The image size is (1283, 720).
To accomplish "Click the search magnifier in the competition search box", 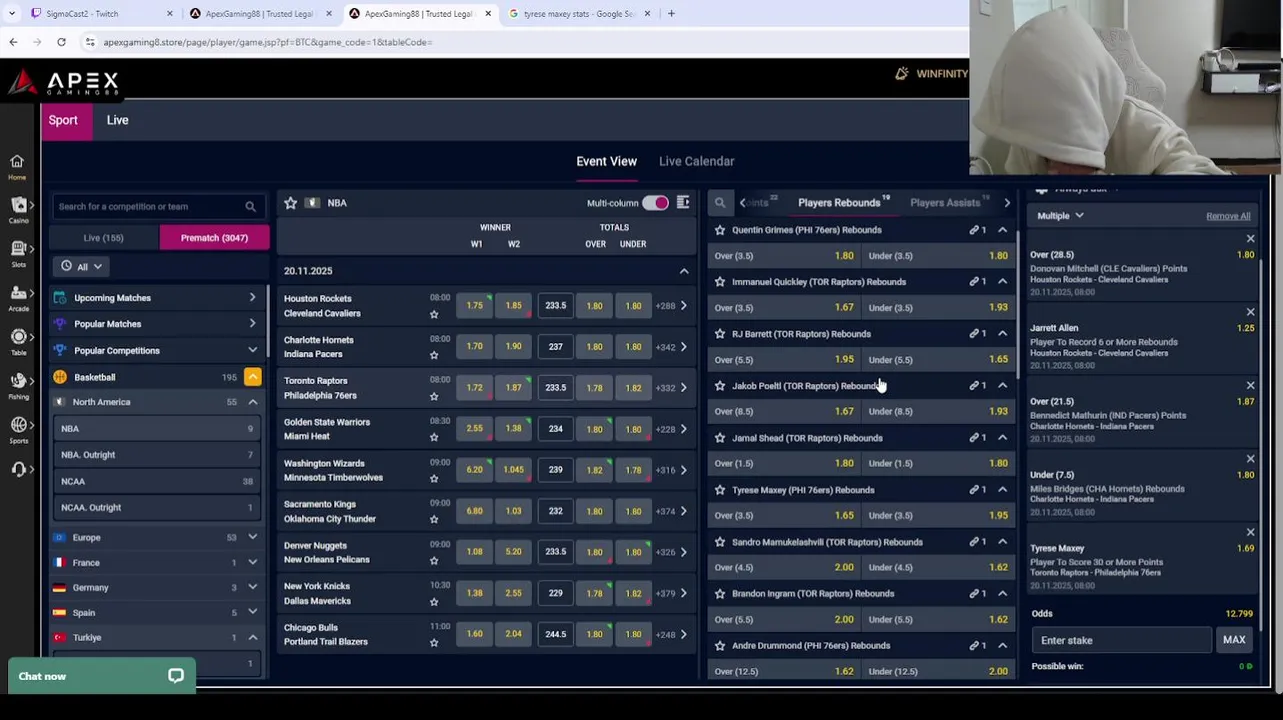I will pos(250,207).
